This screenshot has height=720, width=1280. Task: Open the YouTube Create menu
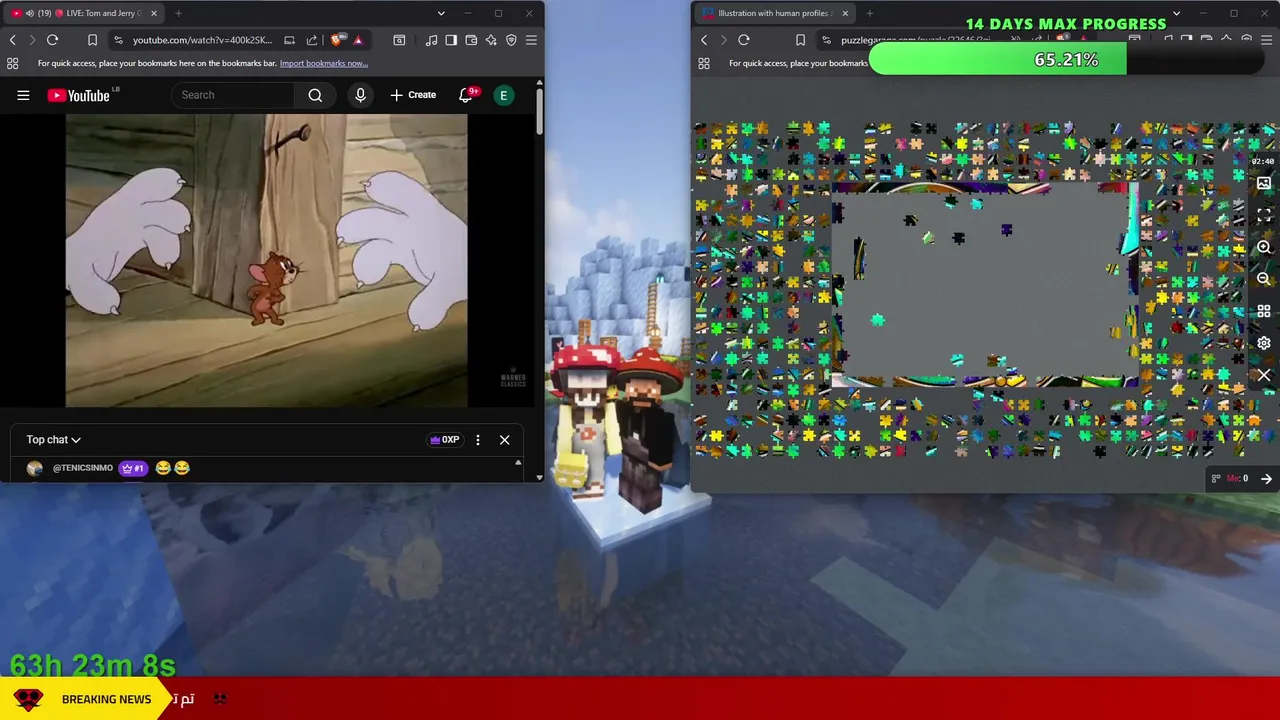(413, 95)
